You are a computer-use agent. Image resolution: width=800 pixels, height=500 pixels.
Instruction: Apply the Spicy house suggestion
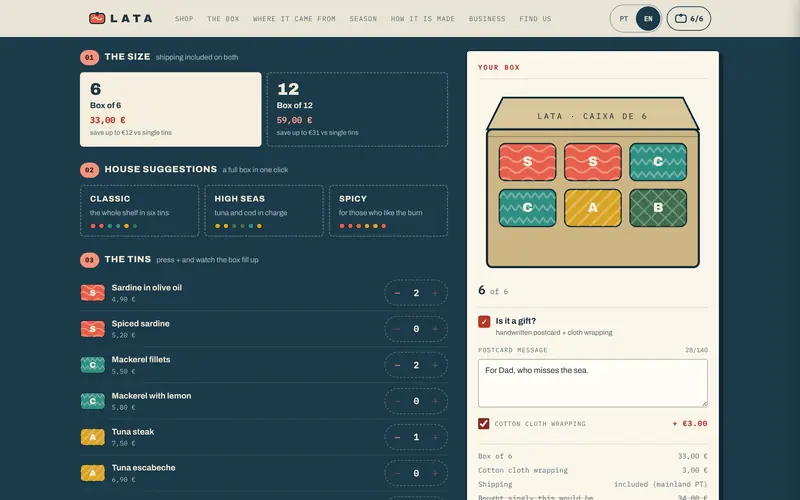click(388, 211)
